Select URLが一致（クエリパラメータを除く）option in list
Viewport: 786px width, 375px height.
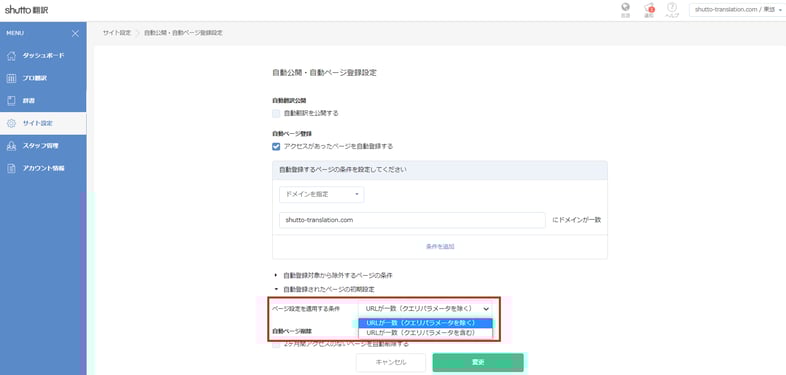pos(426,323)
